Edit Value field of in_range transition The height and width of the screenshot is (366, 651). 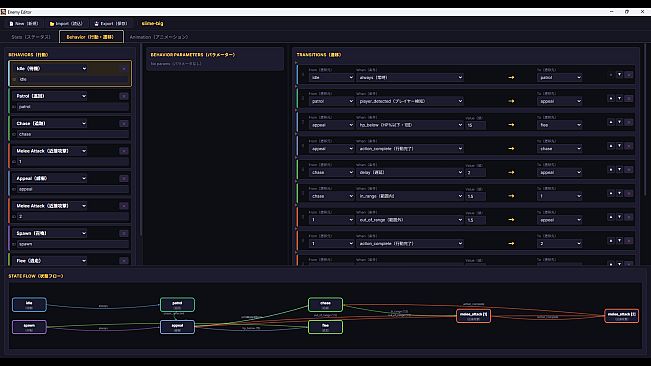click(x=475, y=196)
